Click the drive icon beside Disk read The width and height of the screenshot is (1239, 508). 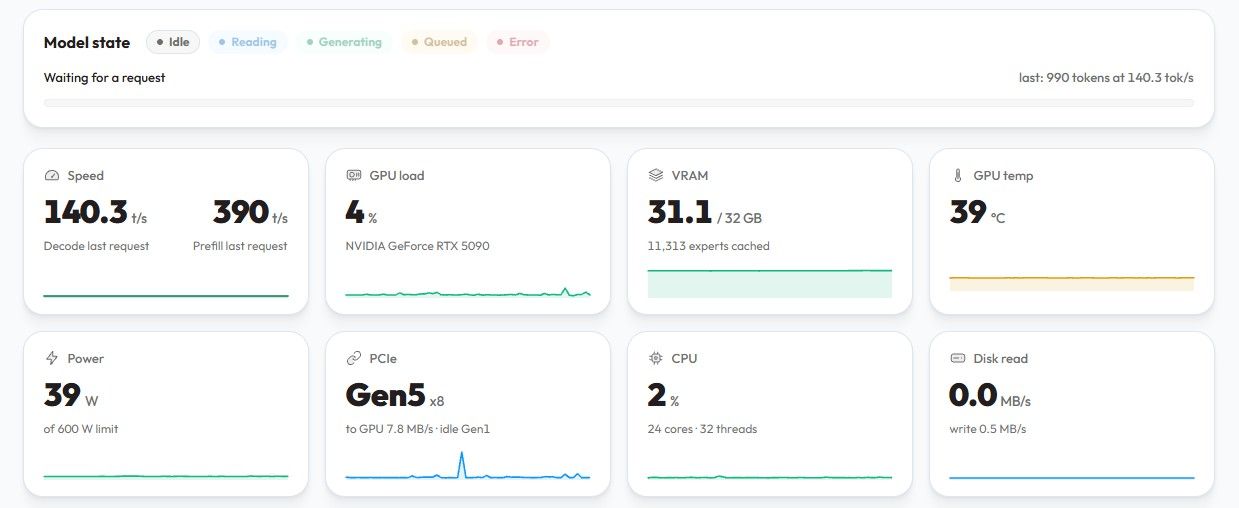(958, 358)
